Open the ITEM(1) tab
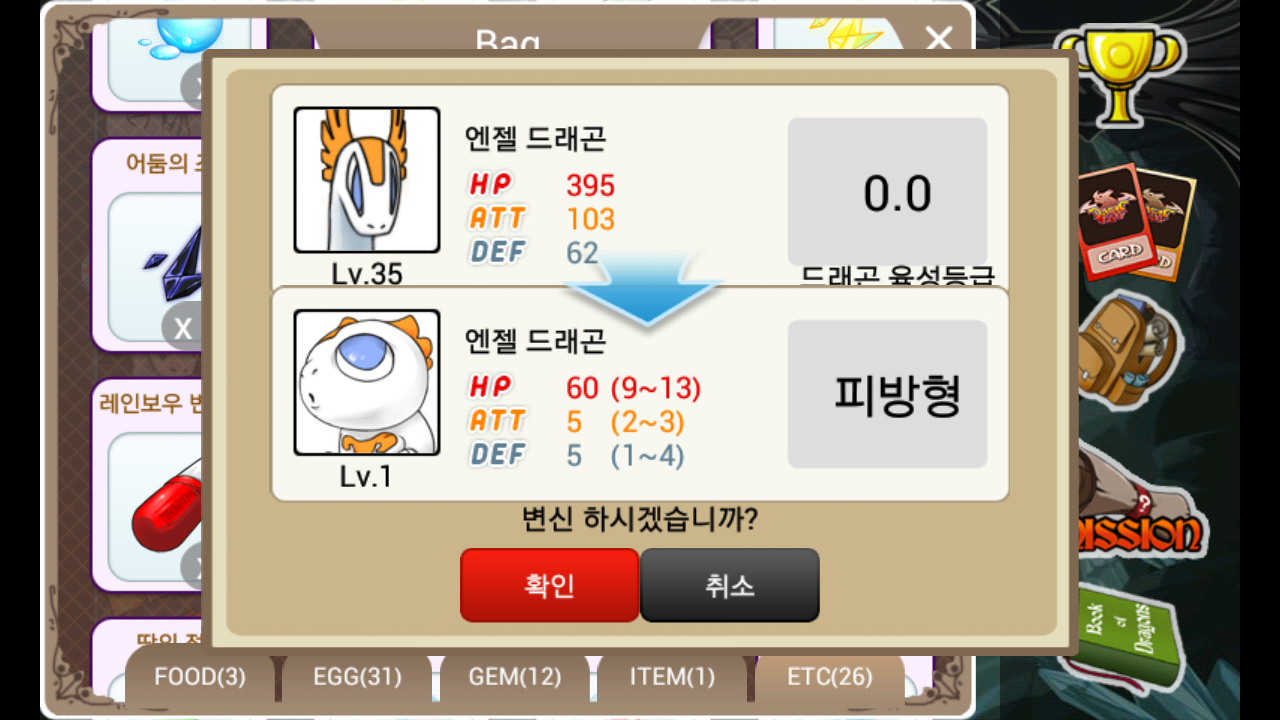The image size is (1280, 720). pos(672,677)
